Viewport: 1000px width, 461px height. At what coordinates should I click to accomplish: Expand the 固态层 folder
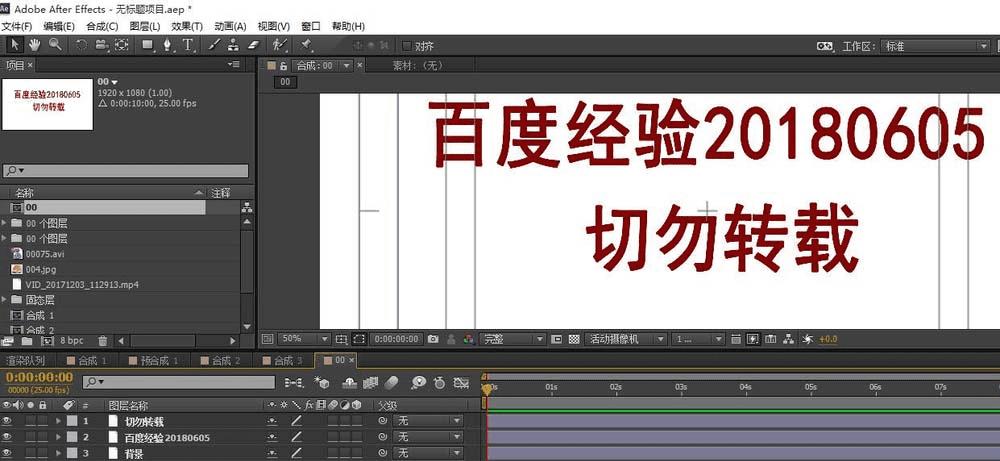coord(4,299)
